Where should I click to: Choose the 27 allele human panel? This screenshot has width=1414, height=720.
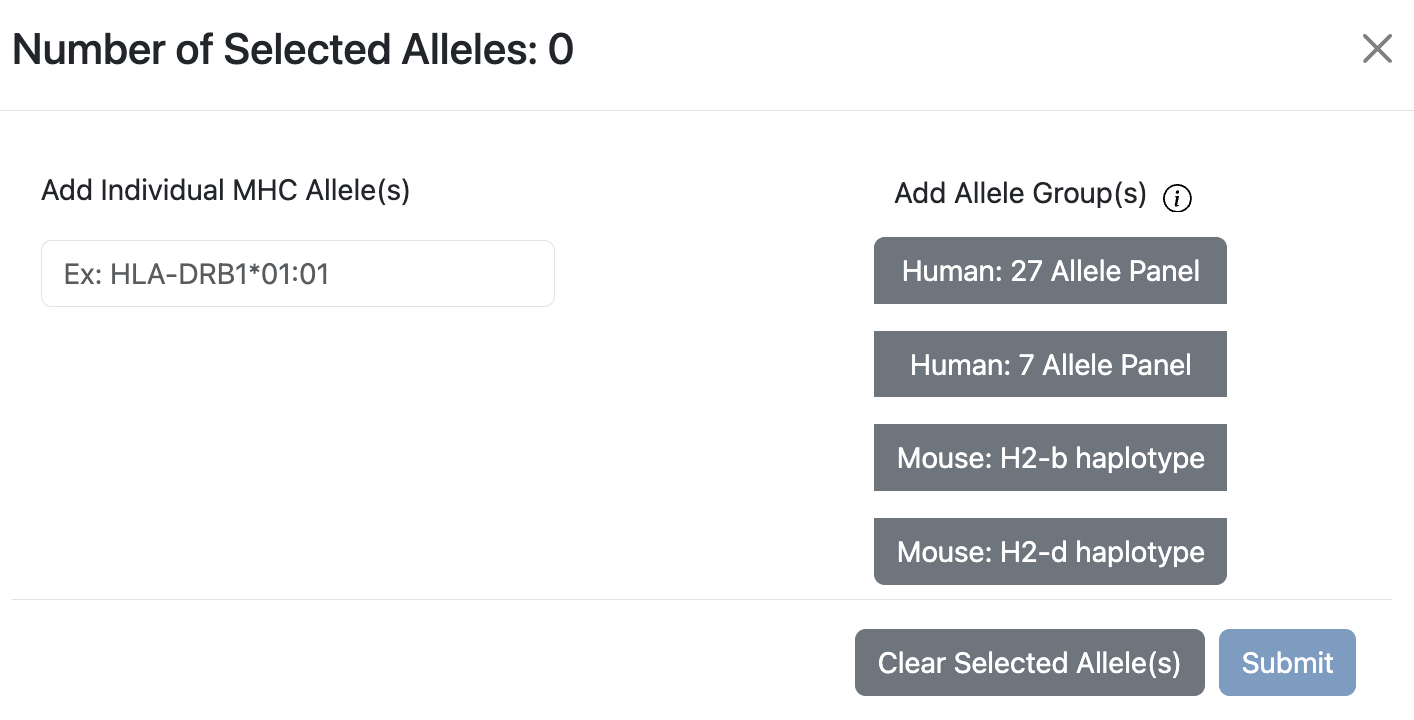click(x=1050, y=270)
